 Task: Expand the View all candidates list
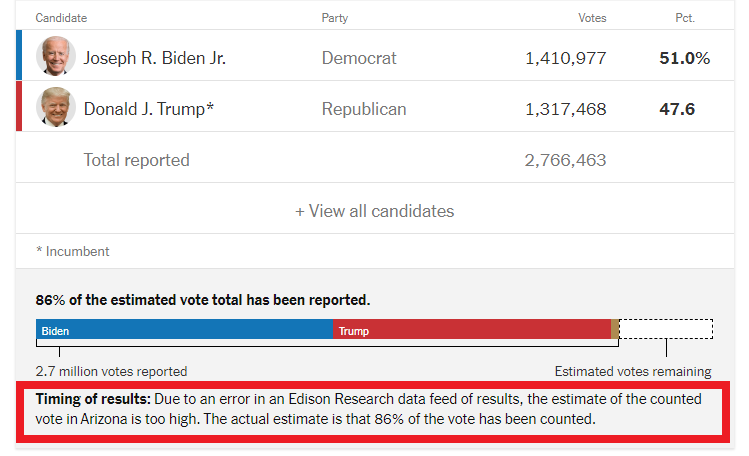[374, 211]
